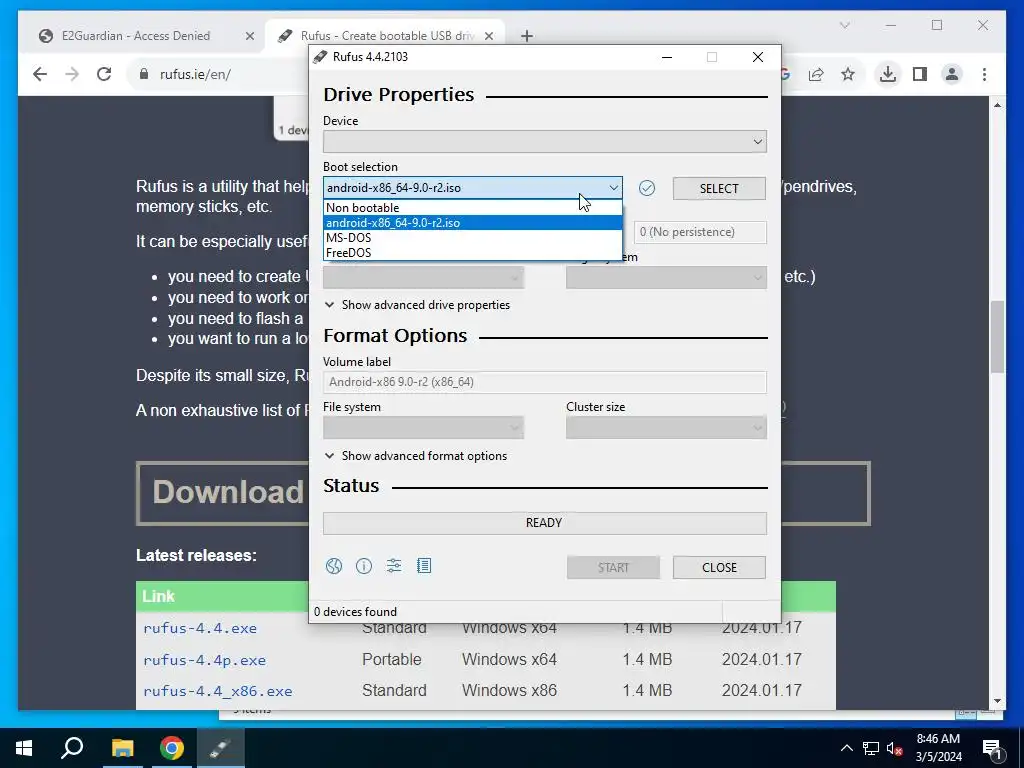This screenshot has width=1024, height=768.
Task: Go forward in Chrome
Action: pos(72,74)
